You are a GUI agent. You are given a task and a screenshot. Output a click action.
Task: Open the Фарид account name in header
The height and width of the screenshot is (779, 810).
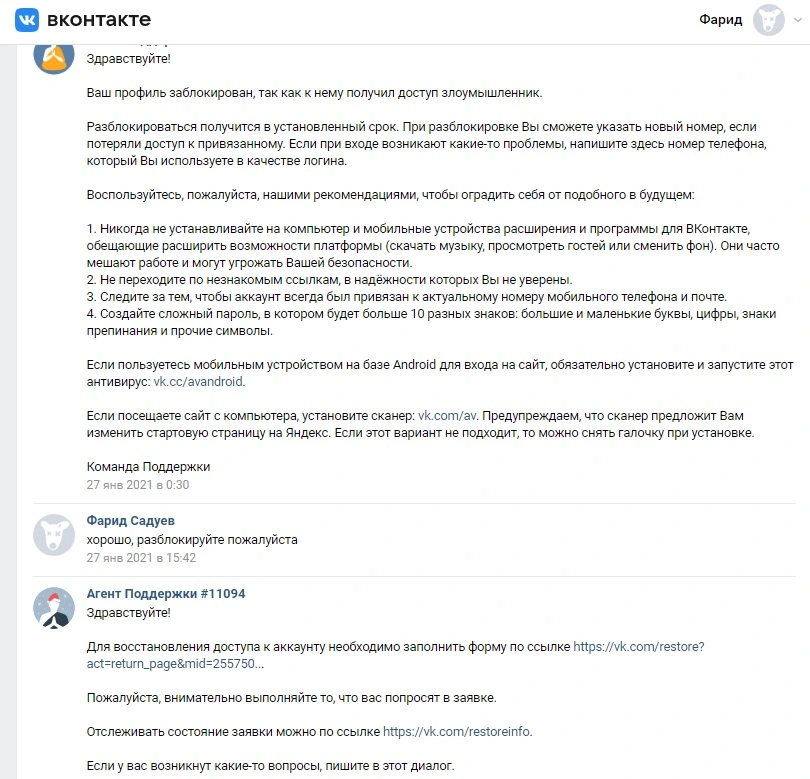(x=721, y=20)
